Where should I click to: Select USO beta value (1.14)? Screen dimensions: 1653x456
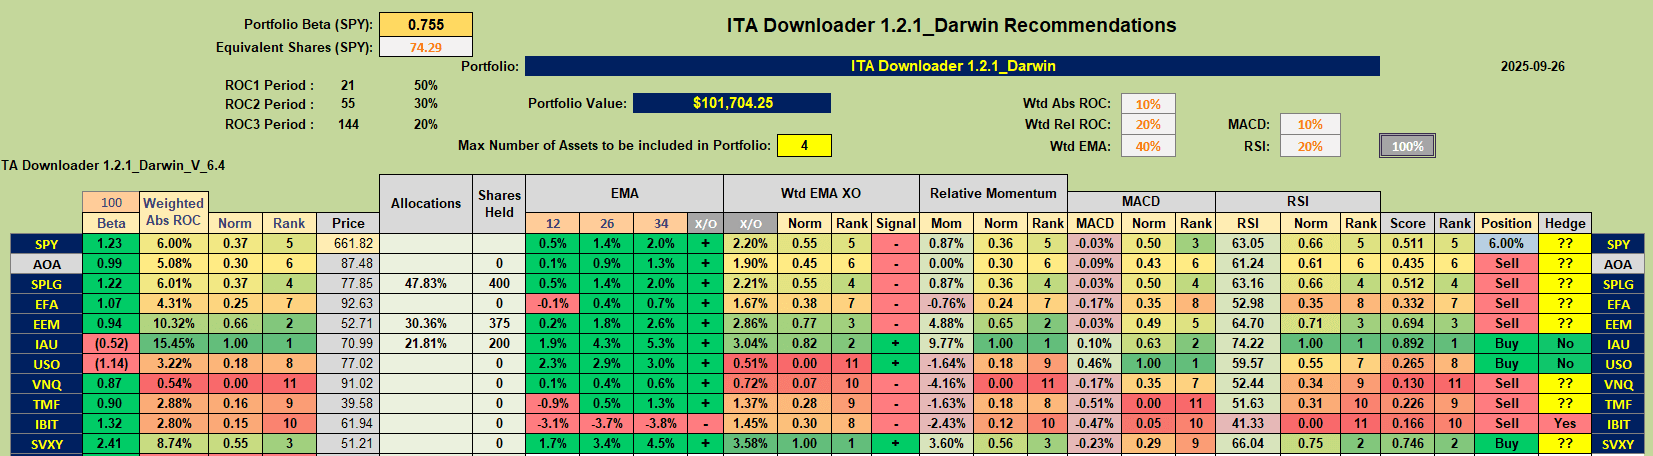(111, 363)
